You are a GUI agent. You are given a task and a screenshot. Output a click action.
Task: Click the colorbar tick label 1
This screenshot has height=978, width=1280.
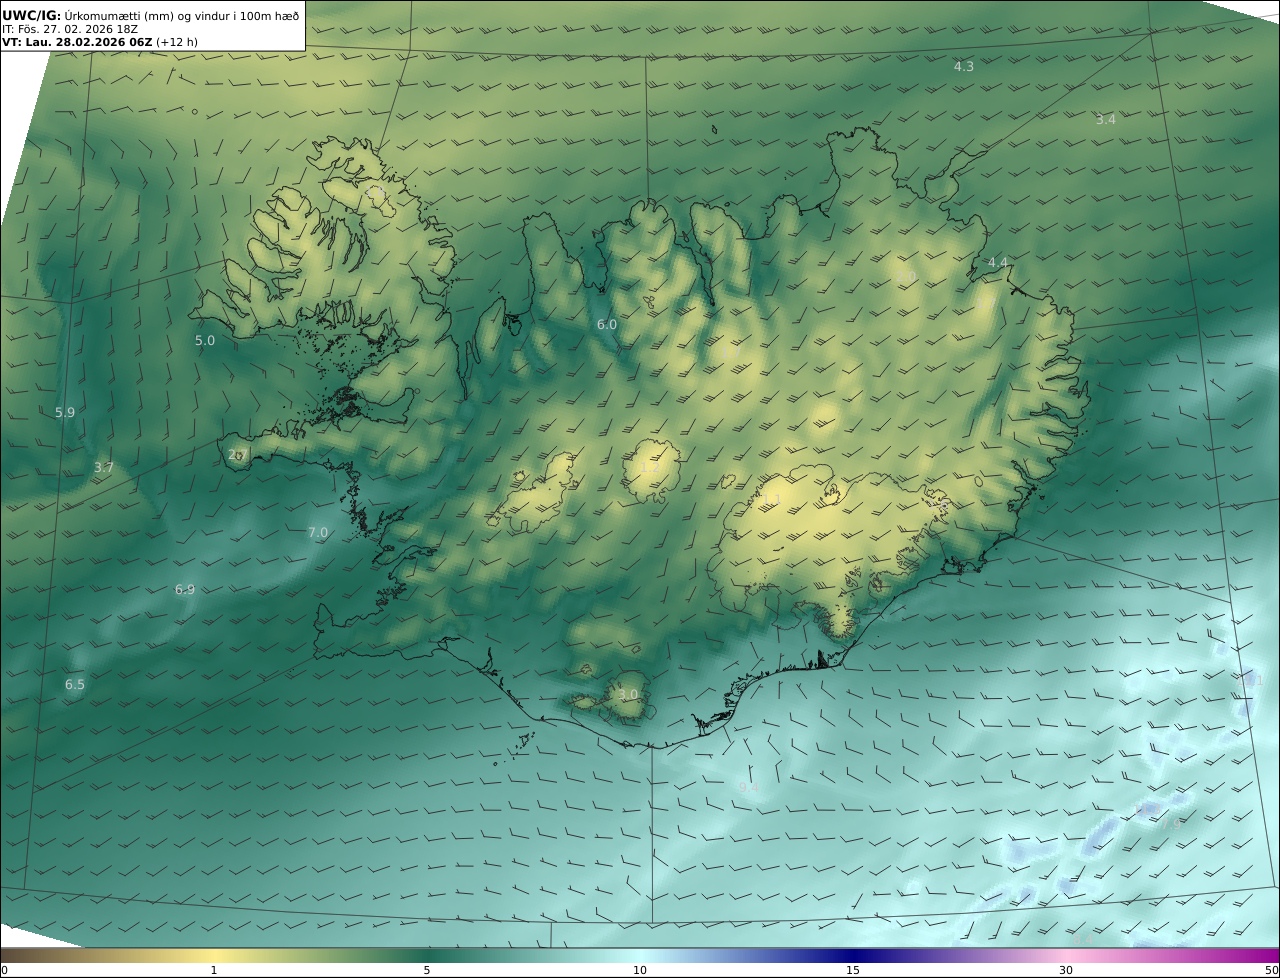pos(213,970)
